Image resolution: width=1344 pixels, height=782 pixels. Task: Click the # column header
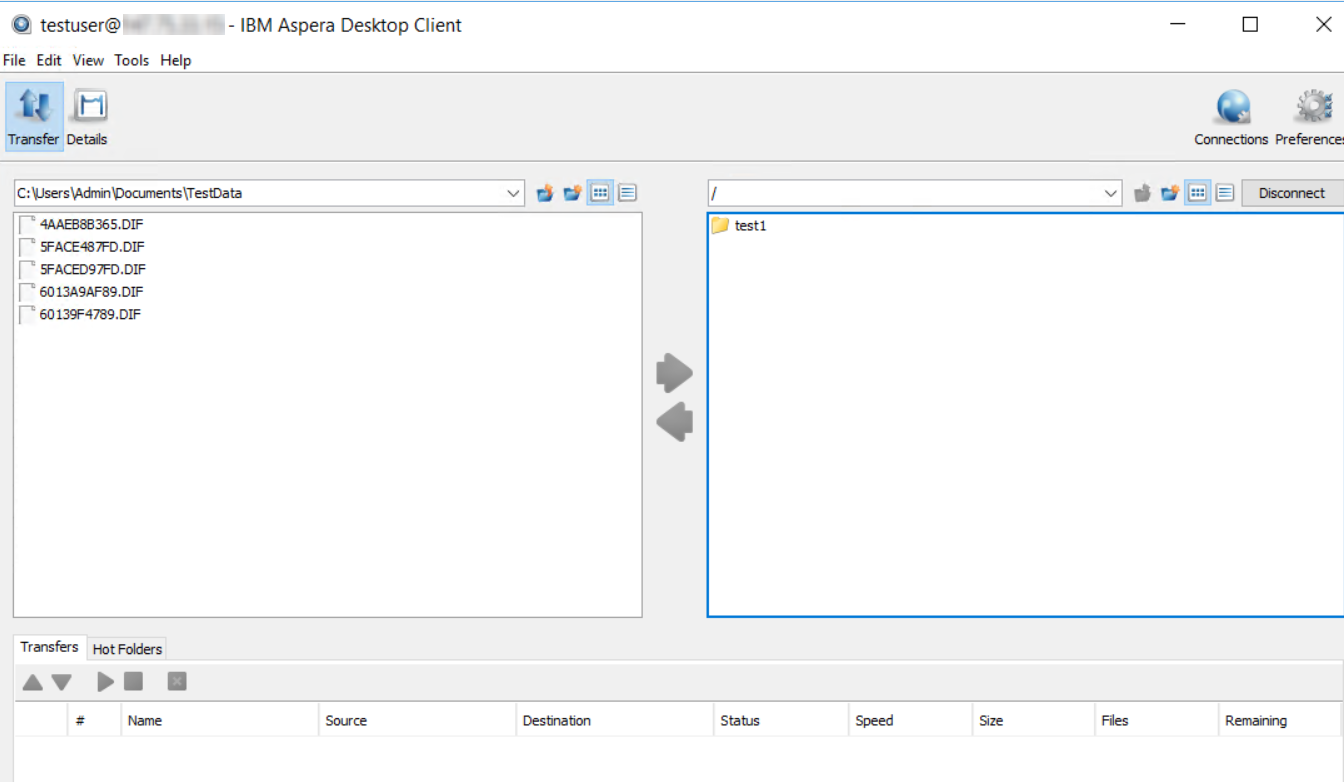point(94,720)
